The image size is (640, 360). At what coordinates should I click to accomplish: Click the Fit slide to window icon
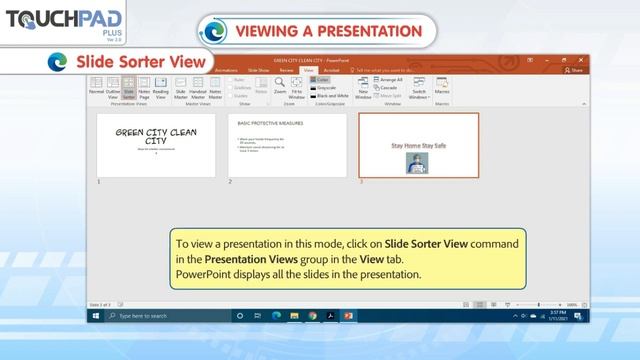click(584, 305)
